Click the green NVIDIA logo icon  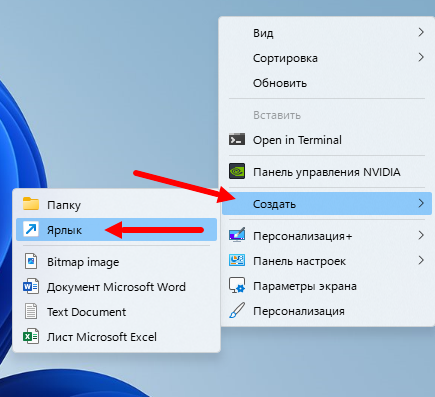pos(237,171)
